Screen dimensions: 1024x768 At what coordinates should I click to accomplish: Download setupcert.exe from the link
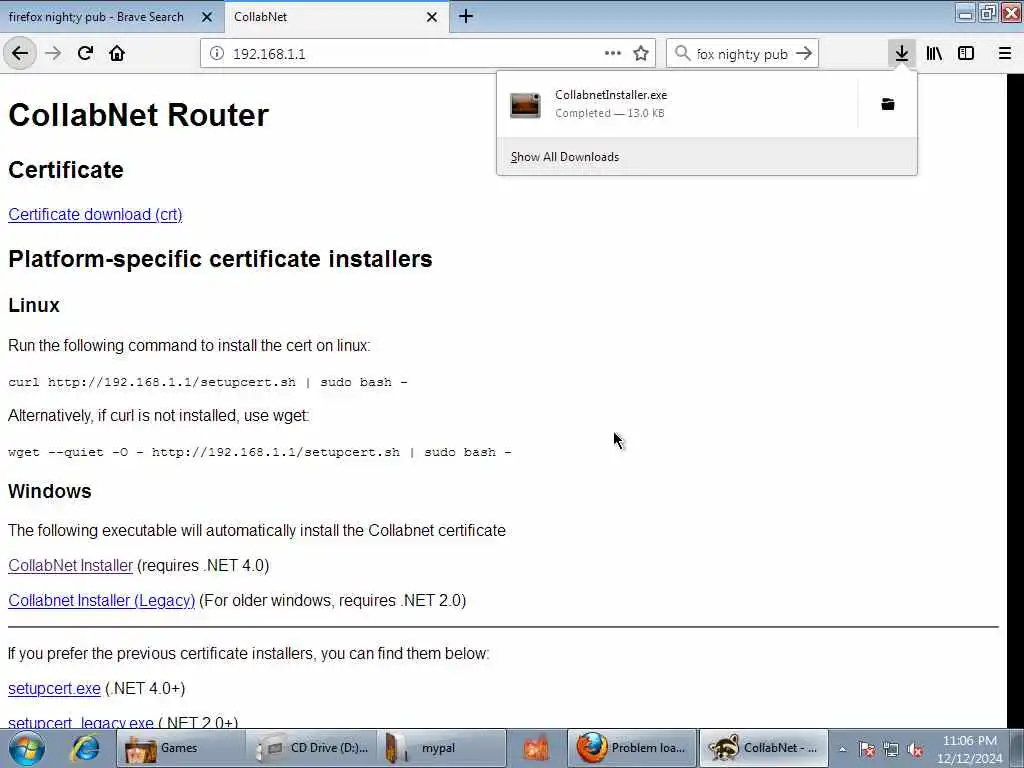coord(54,688)
